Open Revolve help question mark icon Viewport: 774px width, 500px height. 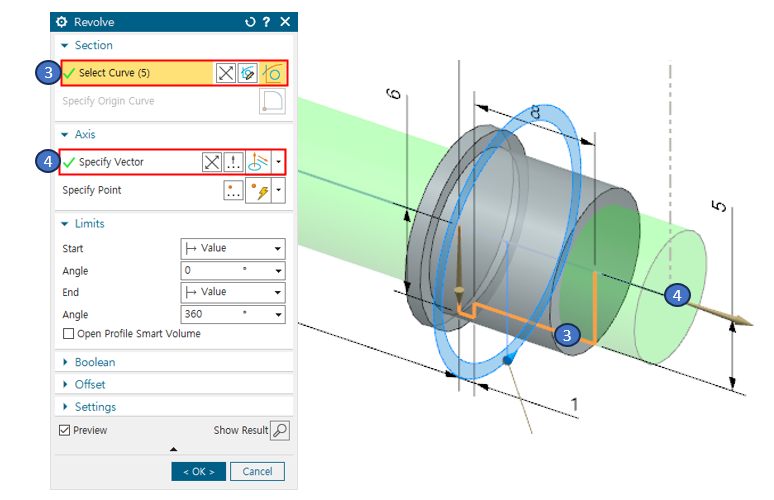(x=267, y=21)
